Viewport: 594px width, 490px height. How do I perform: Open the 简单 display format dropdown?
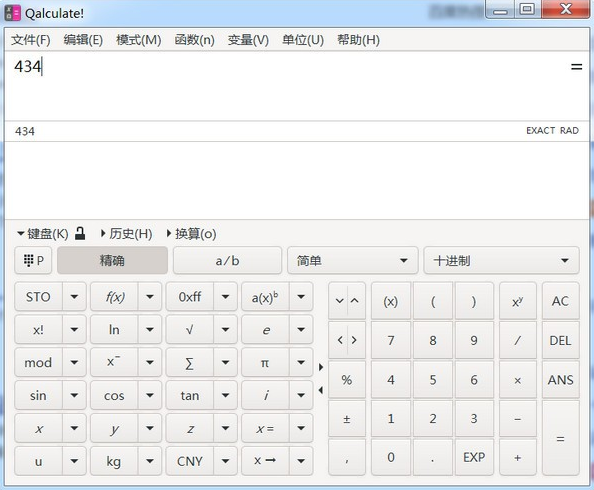point(353,260)
